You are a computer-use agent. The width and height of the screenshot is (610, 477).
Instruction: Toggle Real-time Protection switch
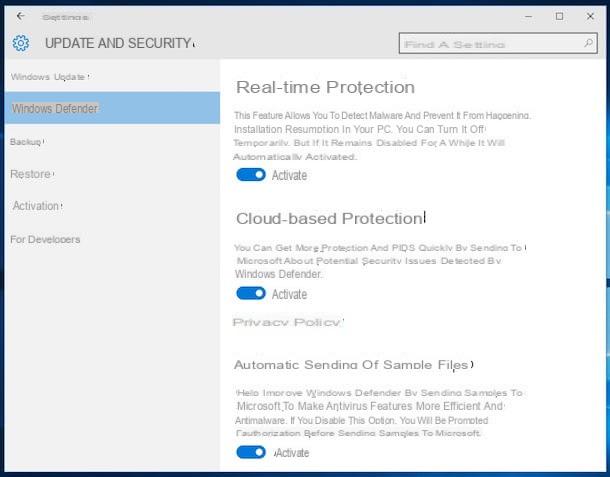(251, 175)
